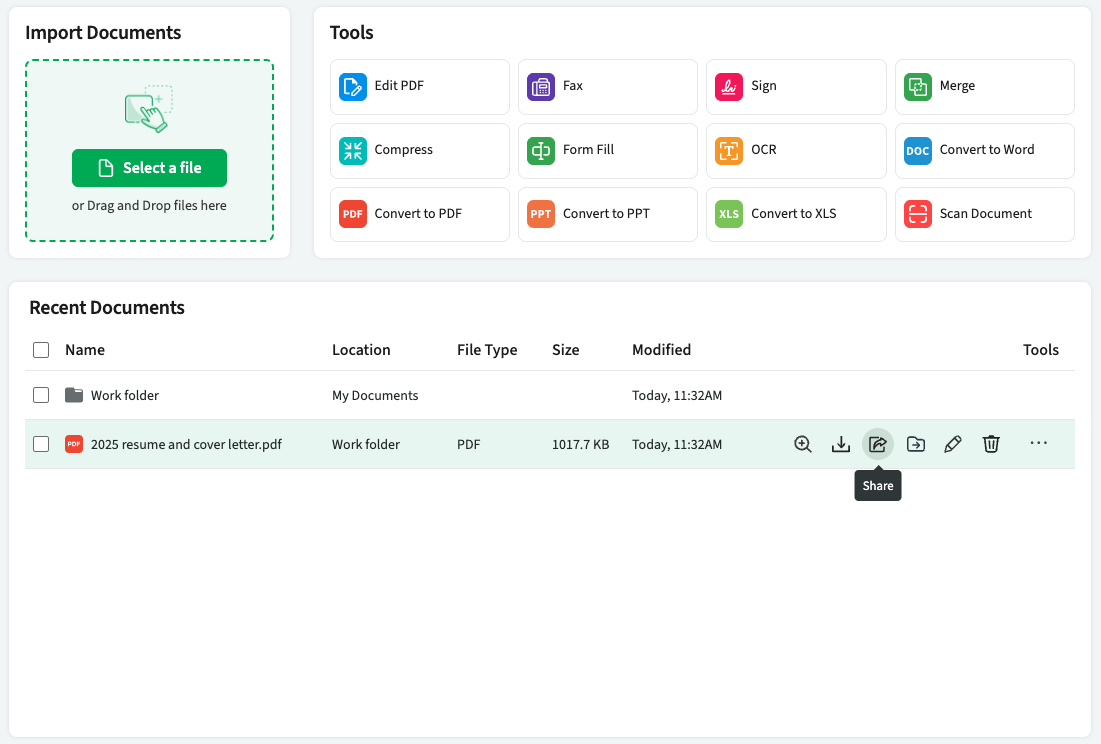The width and height of the screenshot is (1101, 744).
Task: Click the Share icon for the resume PDF
Action: click(x=877, y=444)
